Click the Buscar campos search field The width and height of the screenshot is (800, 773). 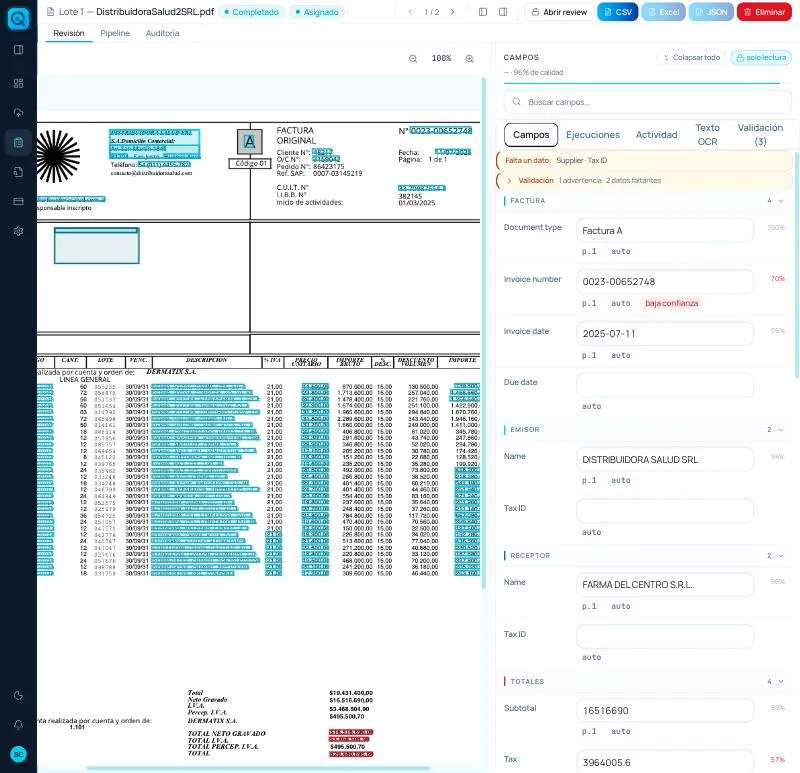pyautogui.click(x=647, y=102)
